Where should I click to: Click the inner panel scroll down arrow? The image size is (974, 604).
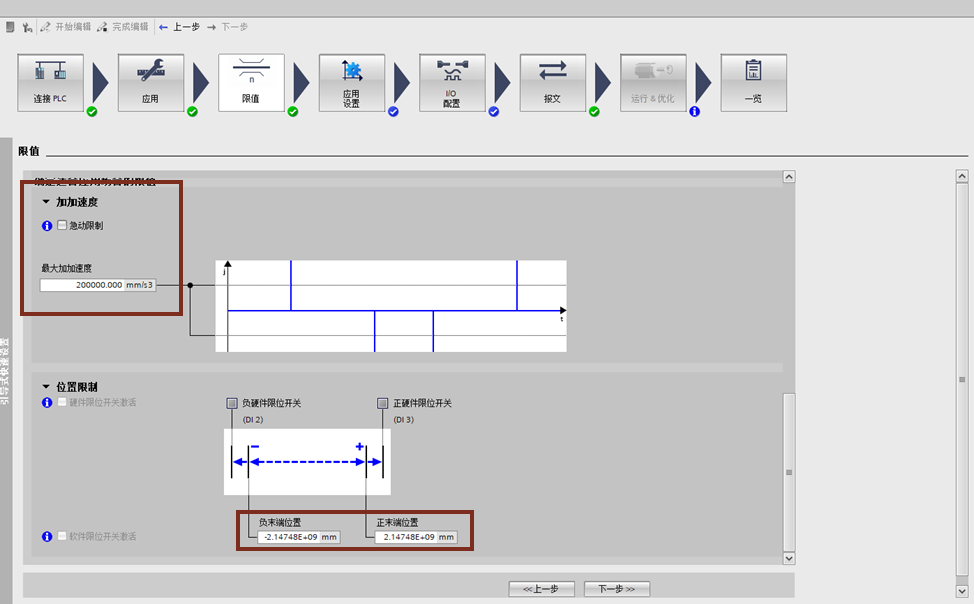788,558
